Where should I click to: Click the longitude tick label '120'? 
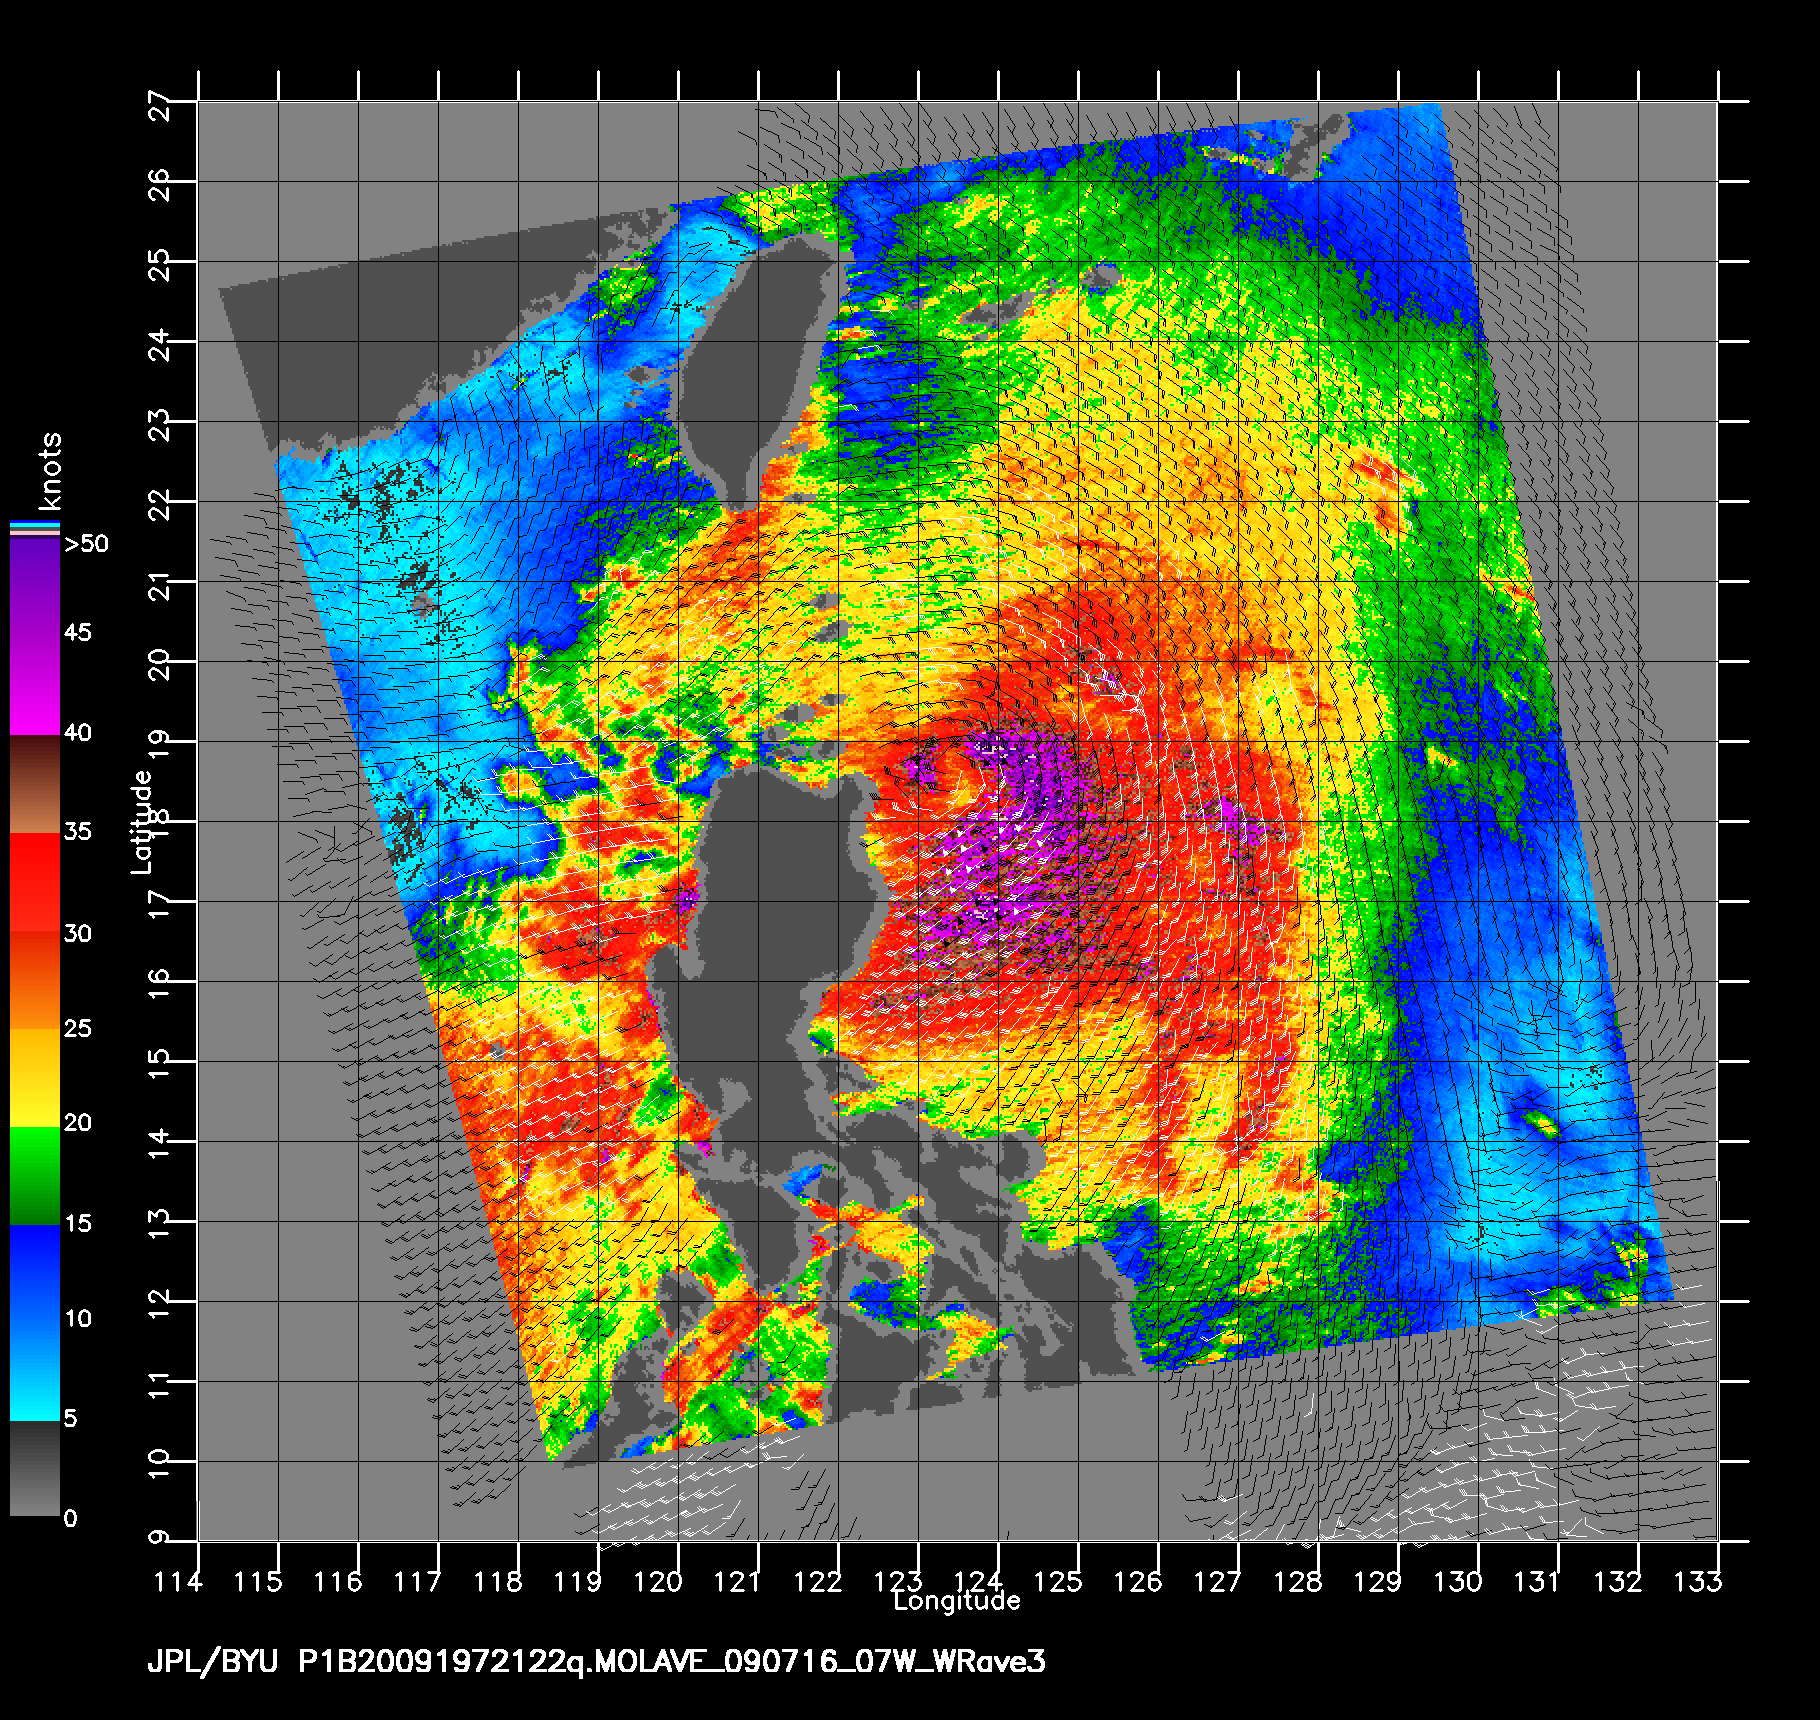pyautogui.click(x=657, y=1582)
